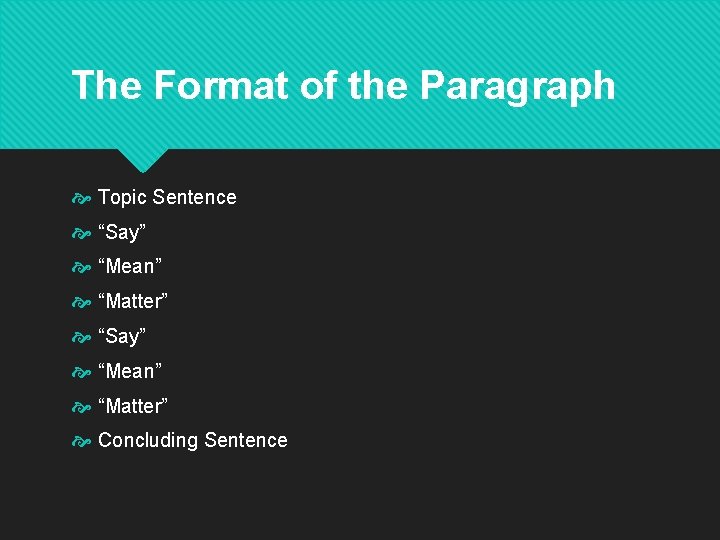Select the second "Mean" text

(128, 371)
